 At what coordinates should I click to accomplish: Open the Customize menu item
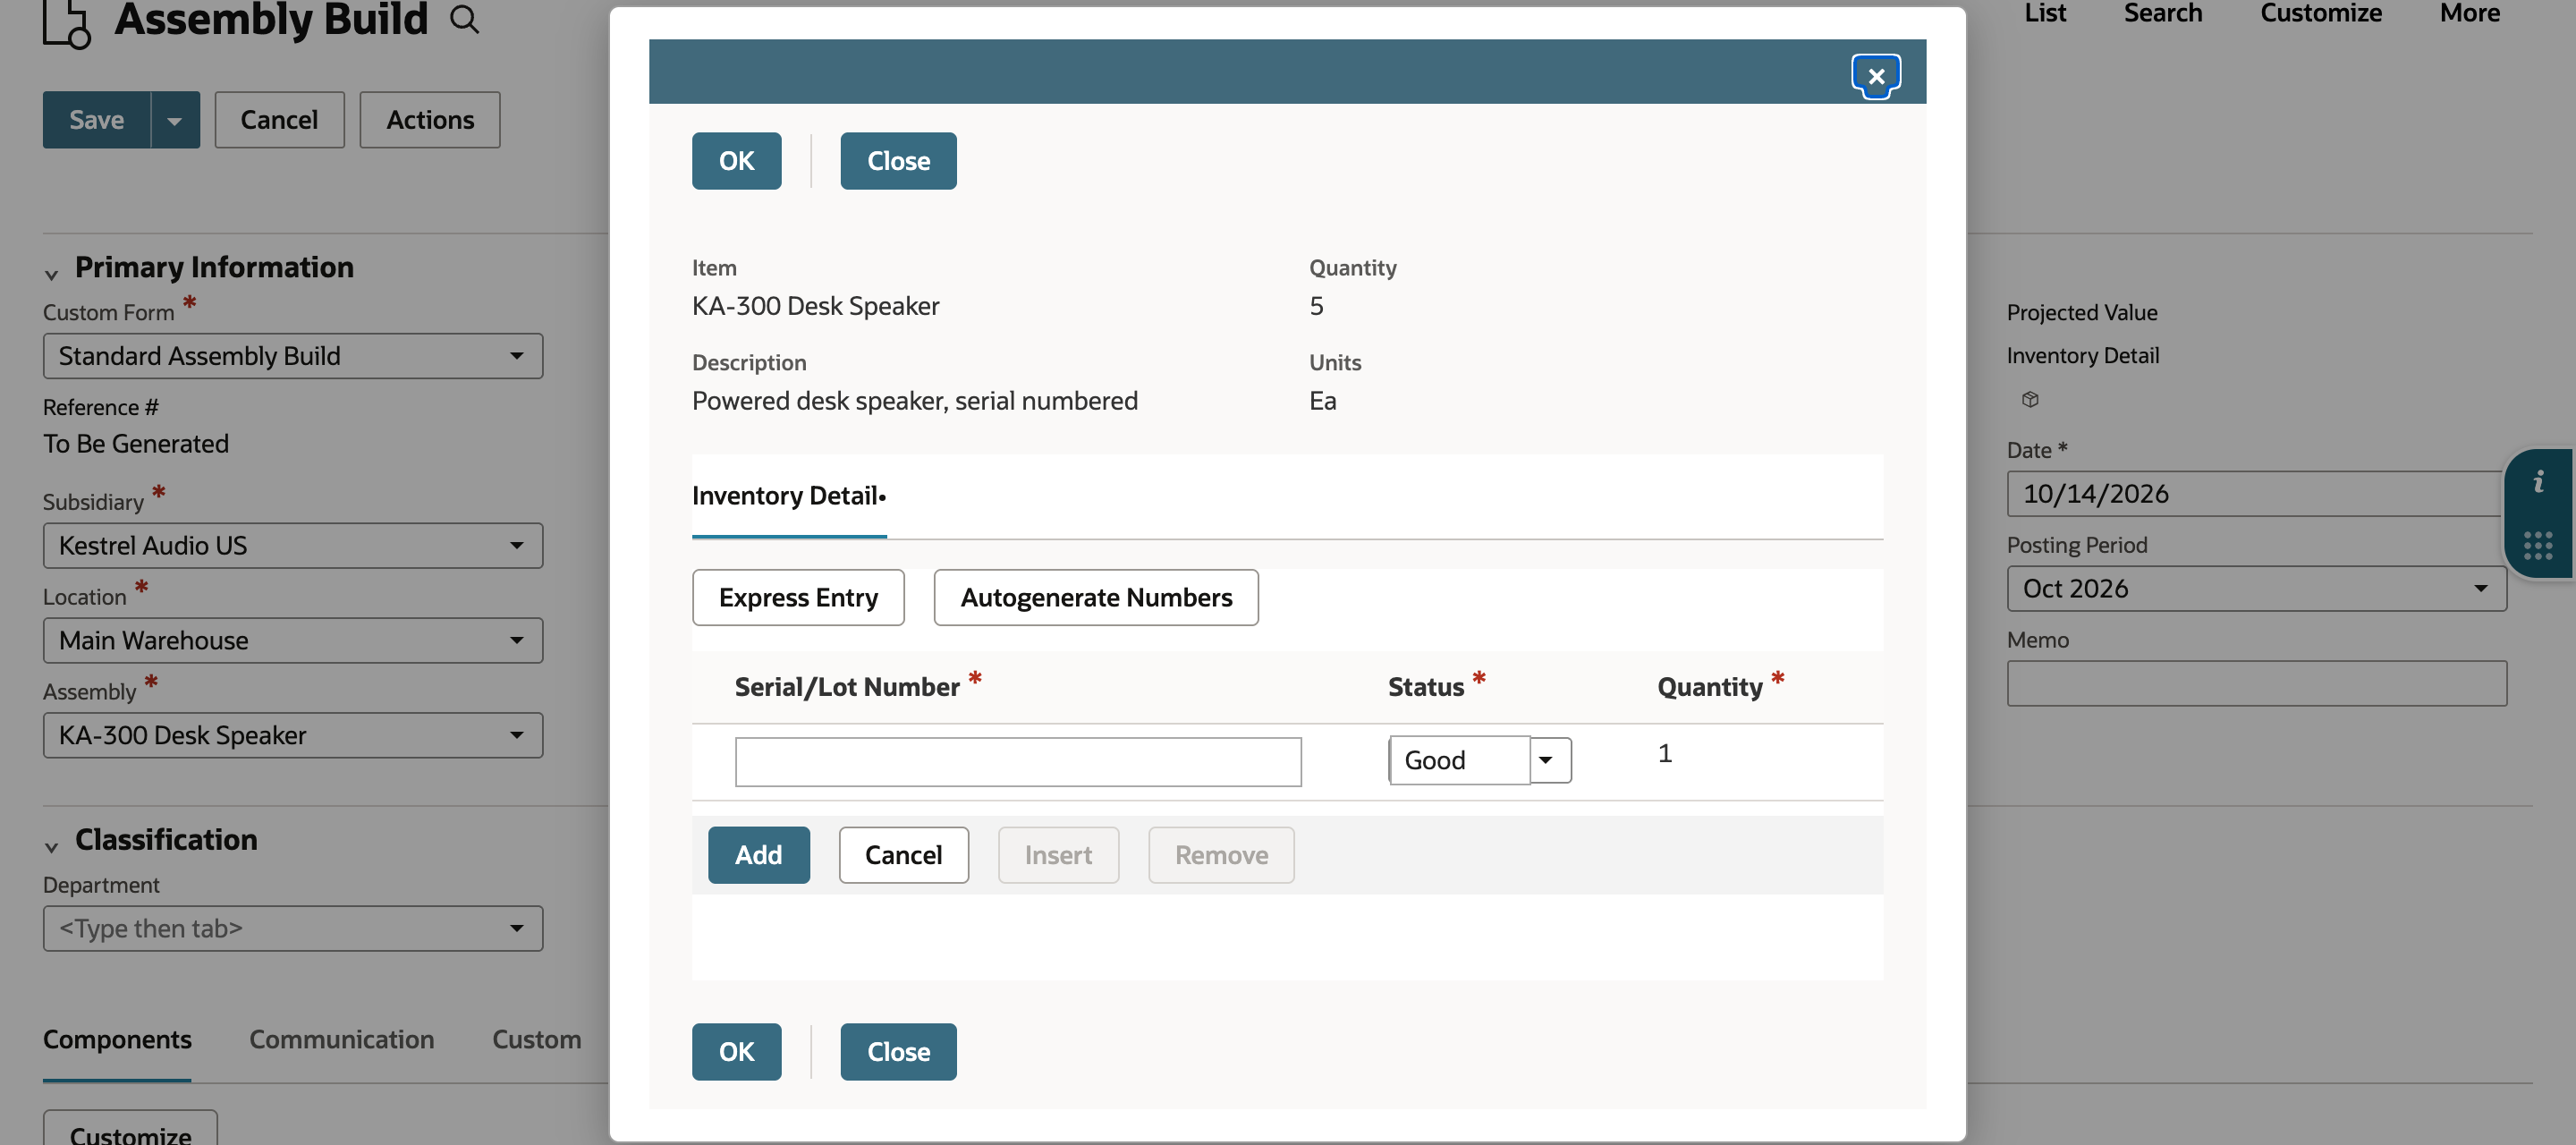point(2321,14)
